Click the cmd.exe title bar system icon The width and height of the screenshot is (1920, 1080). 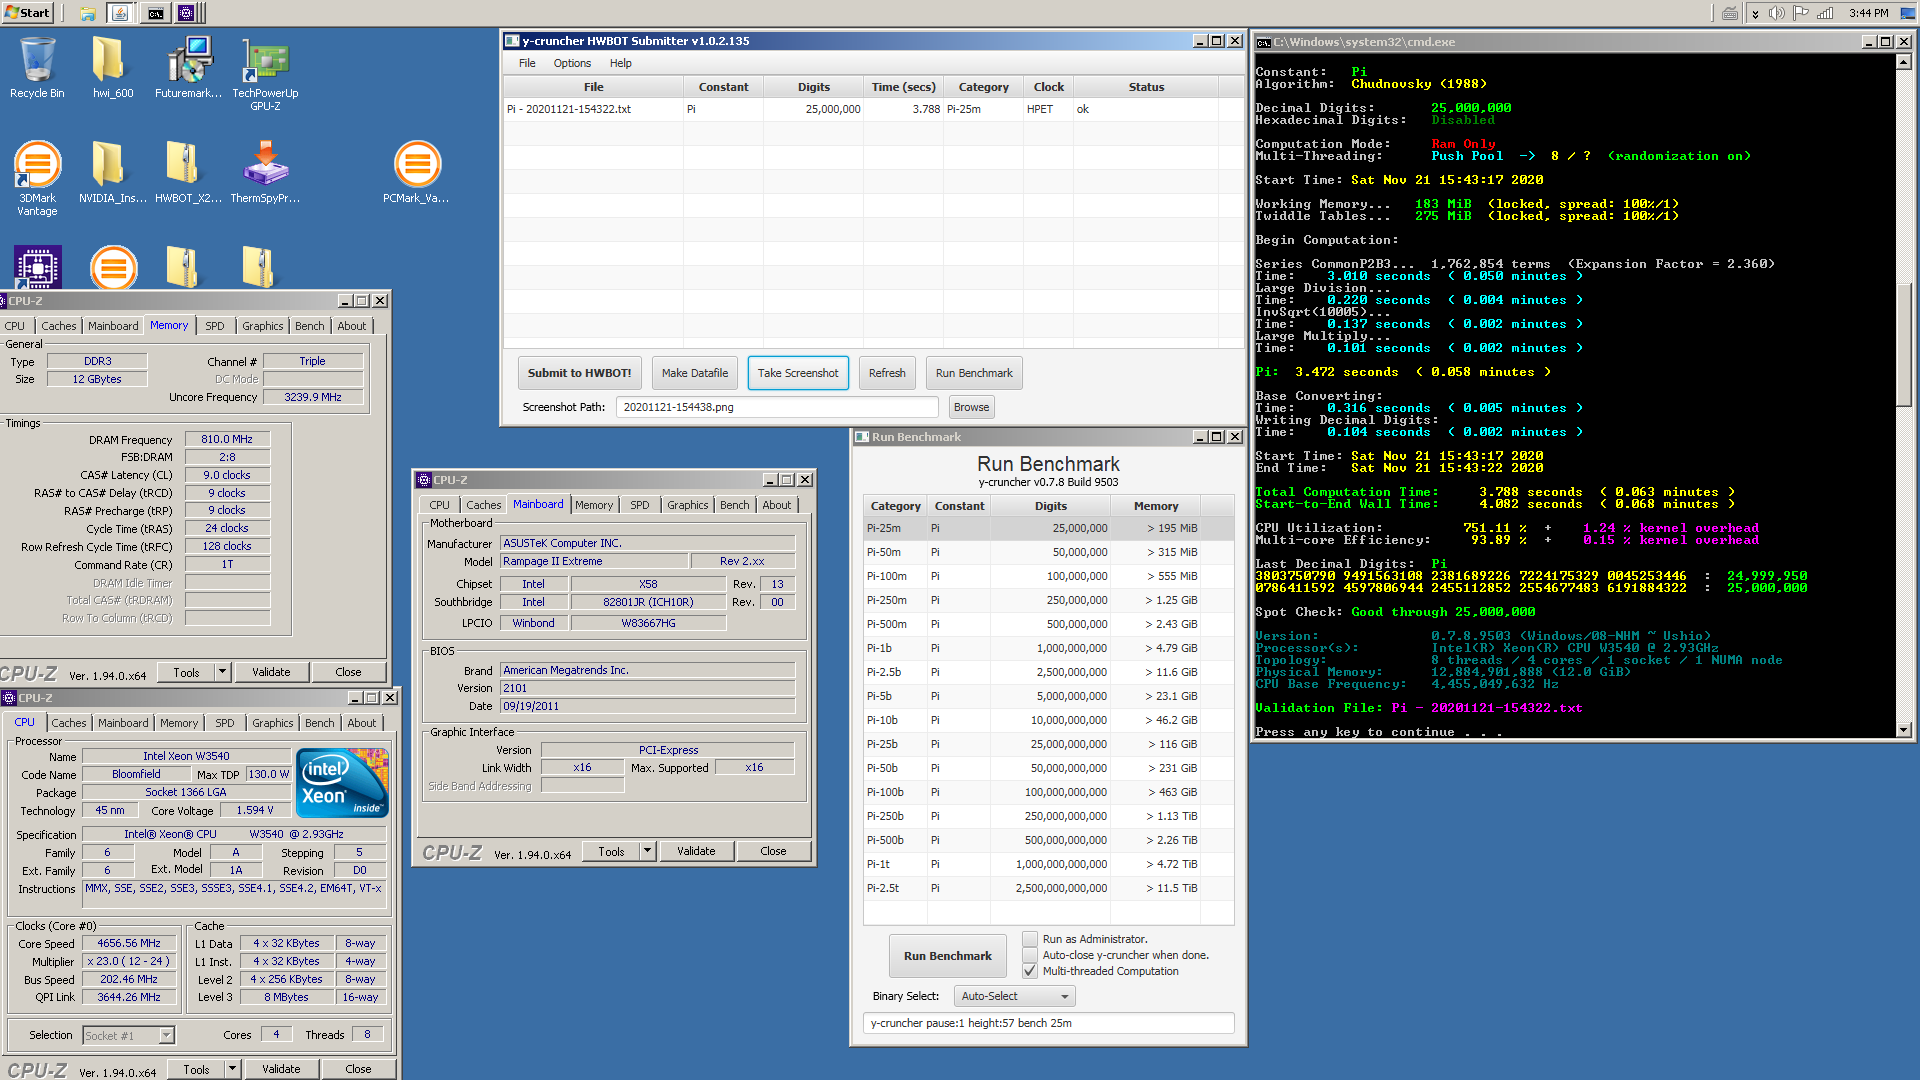[1264, 42]
